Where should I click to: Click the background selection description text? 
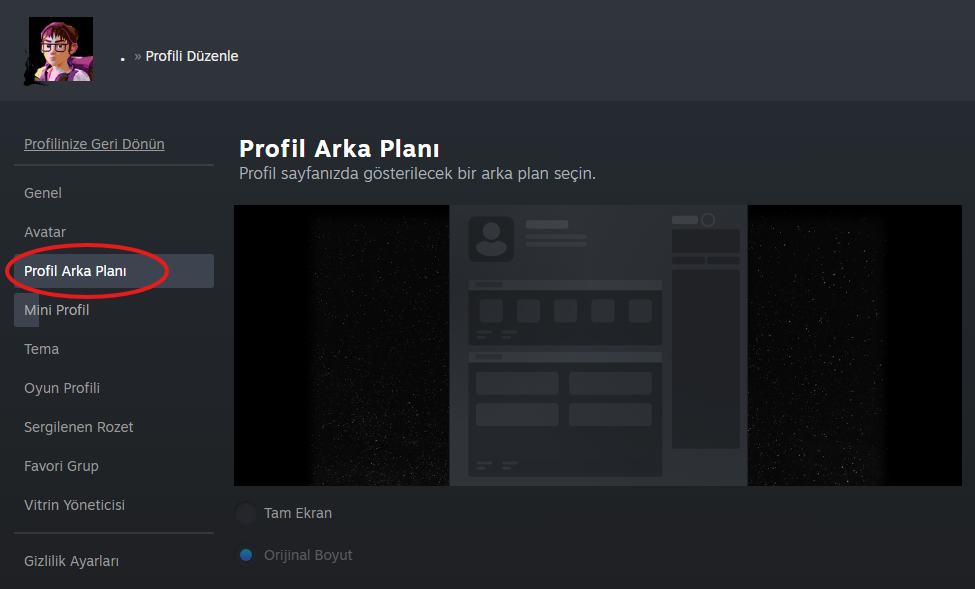coord(417,174)
